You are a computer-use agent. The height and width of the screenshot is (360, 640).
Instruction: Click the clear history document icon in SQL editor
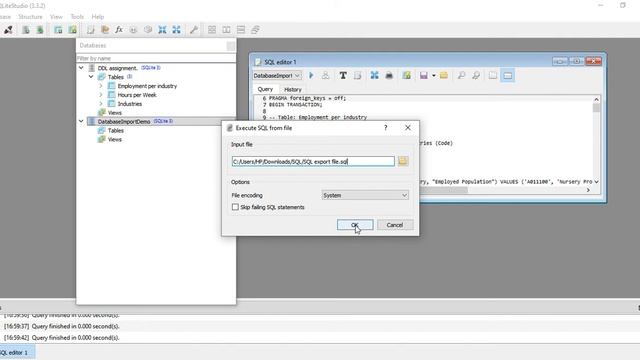click(x=358, y=76)
